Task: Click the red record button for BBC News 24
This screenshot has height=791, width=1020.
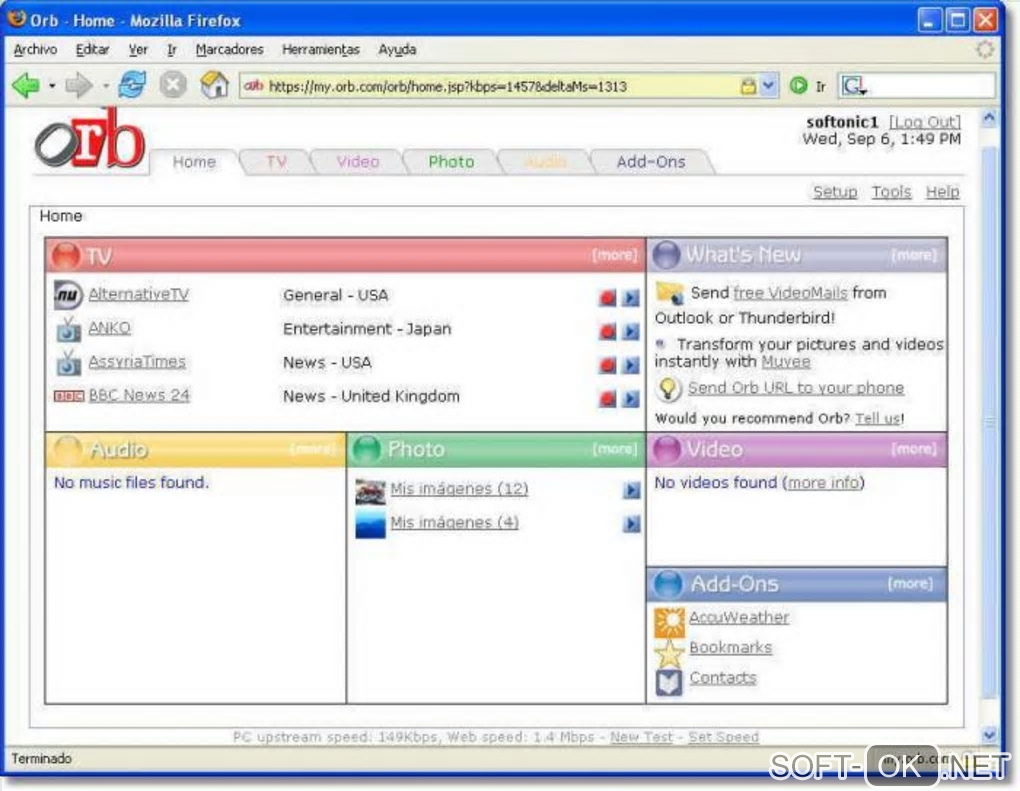Action: coord(608,399)
